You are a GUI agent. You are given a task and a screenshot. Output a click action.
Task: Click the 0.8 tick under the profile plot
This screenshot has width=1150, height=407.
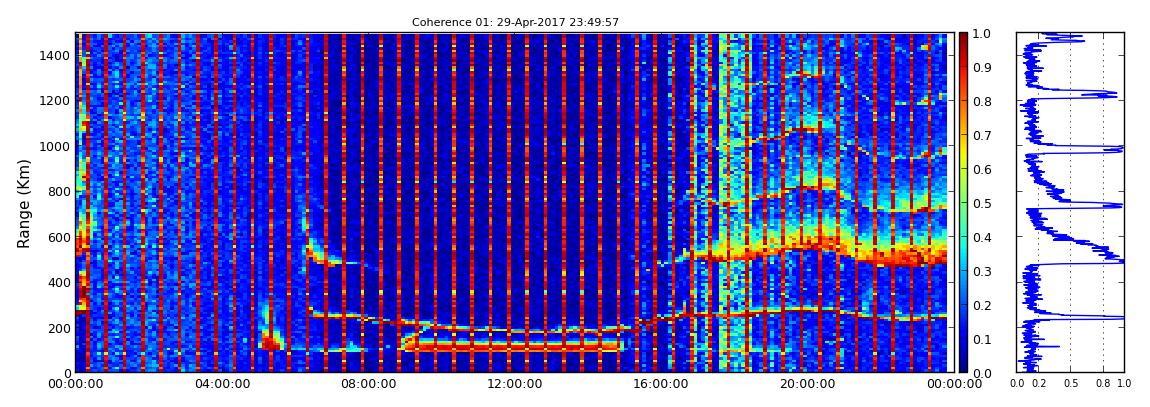pyautogui.click(x=1103, y=384)
